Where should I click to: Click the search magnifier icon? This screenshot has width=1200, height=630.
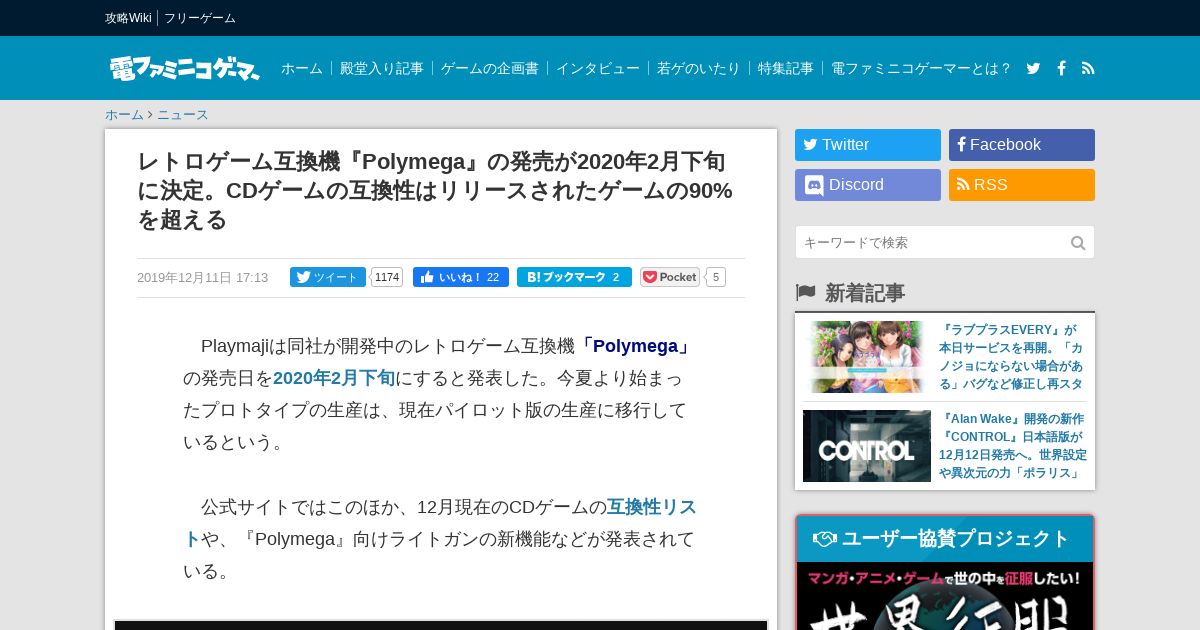(1078, 243)
